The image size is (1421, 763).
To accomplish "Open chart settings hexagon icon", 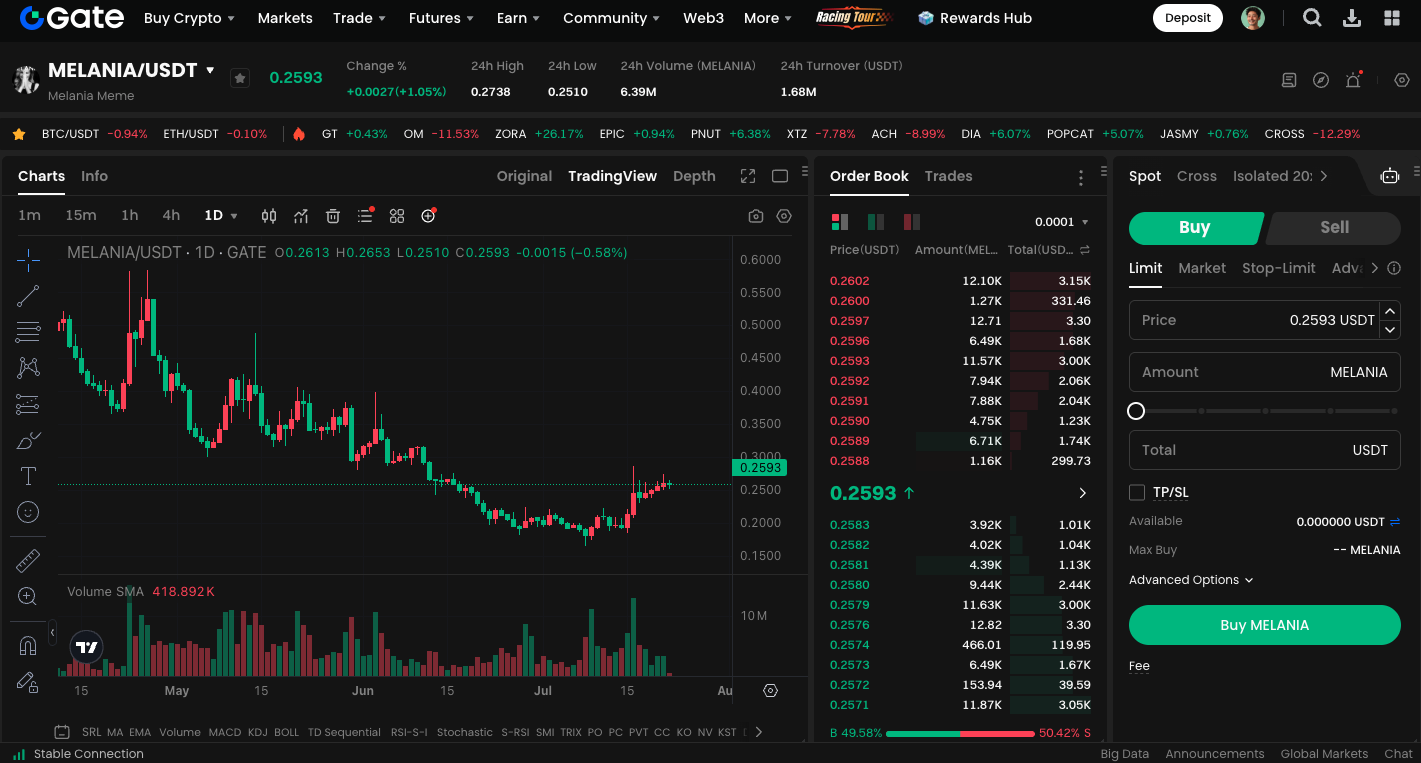I will coord(784,216).
